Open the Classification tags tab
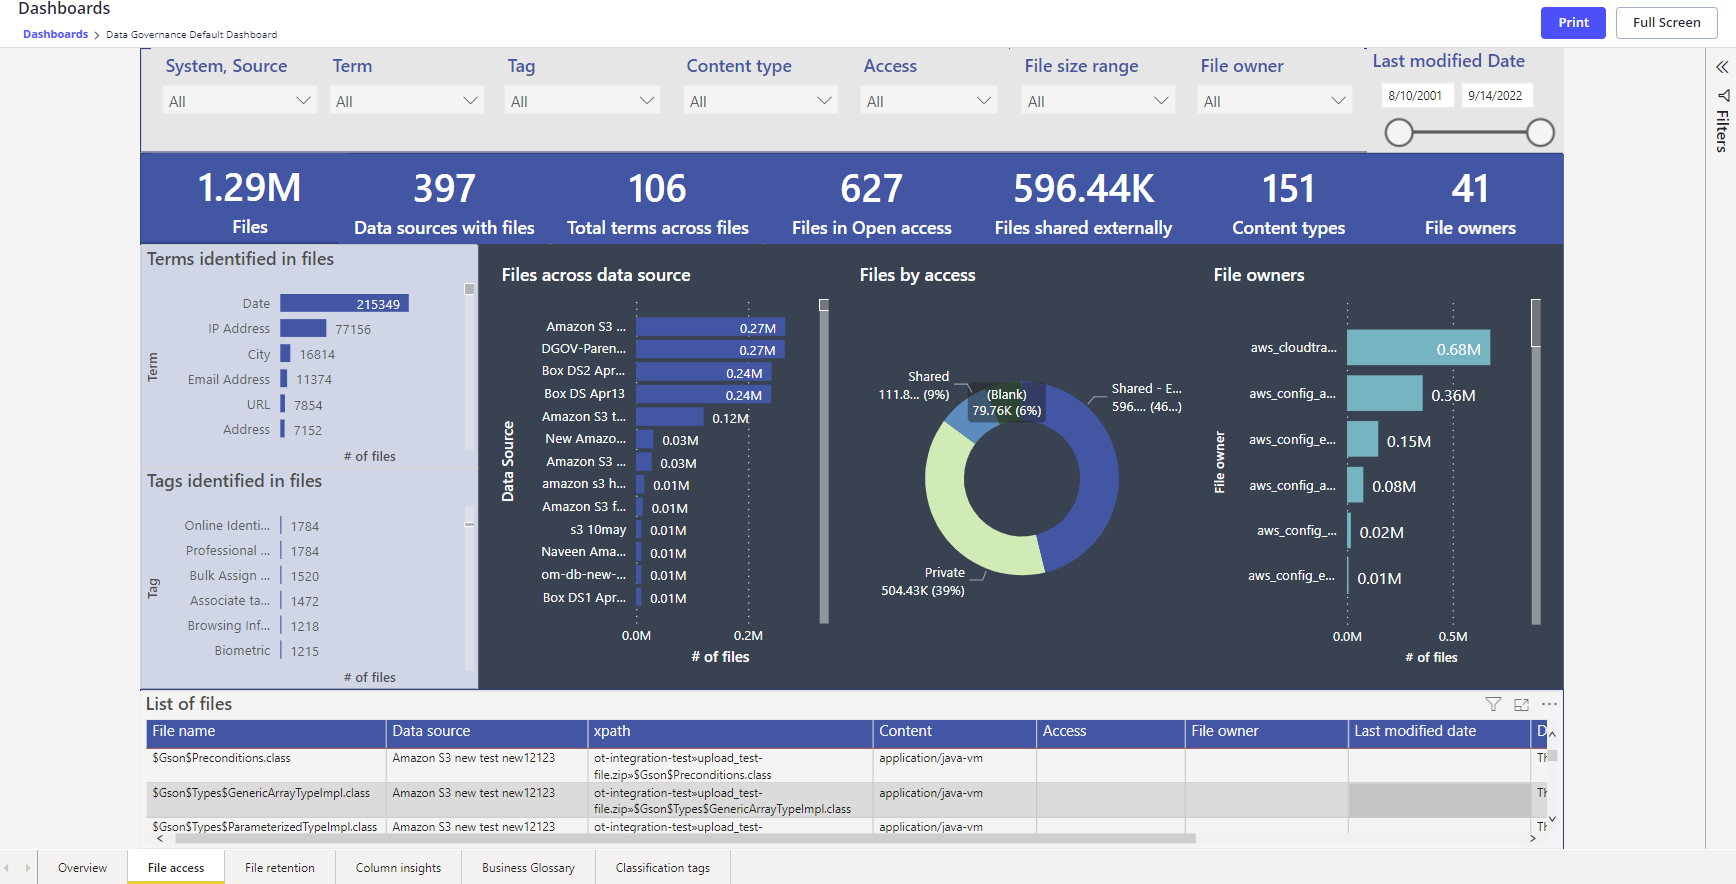This screenshot has height=884, width=1736. pyautogui.click(x=662, y=868)
